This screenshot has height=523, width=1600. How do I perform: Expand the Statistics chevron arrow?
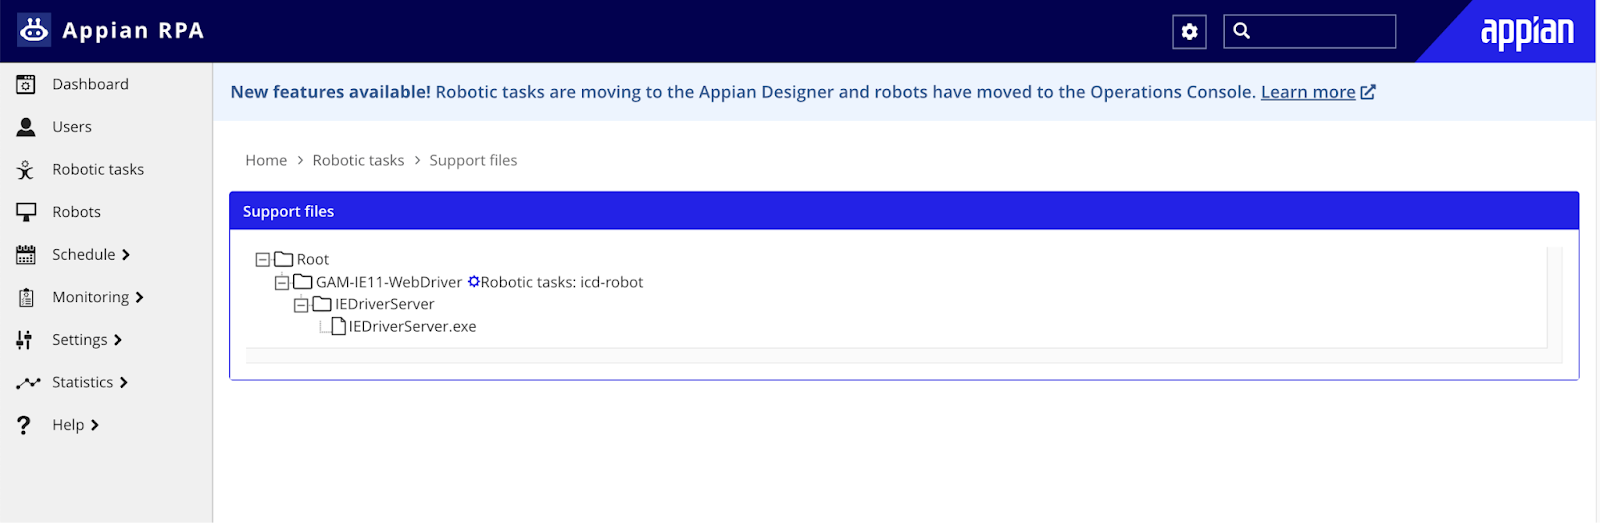coord(124,383)
